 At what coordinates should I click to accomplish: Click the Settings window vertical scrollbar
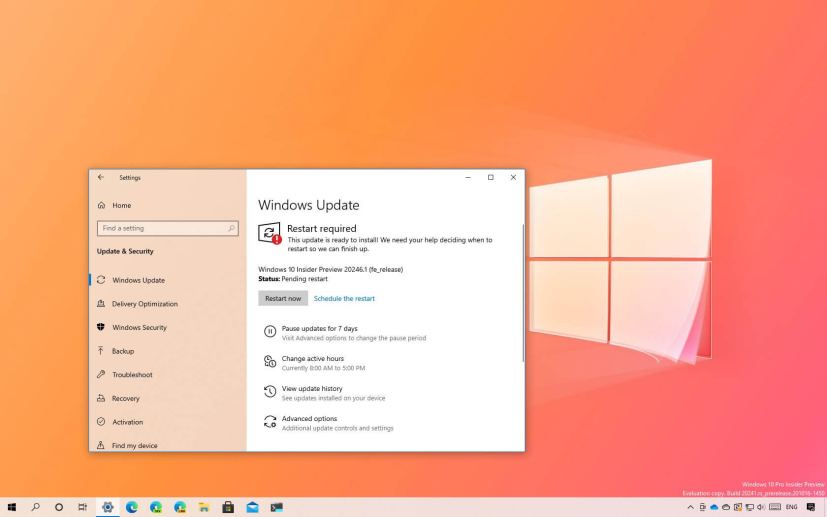pyautogui.click(x=523, y=293)
